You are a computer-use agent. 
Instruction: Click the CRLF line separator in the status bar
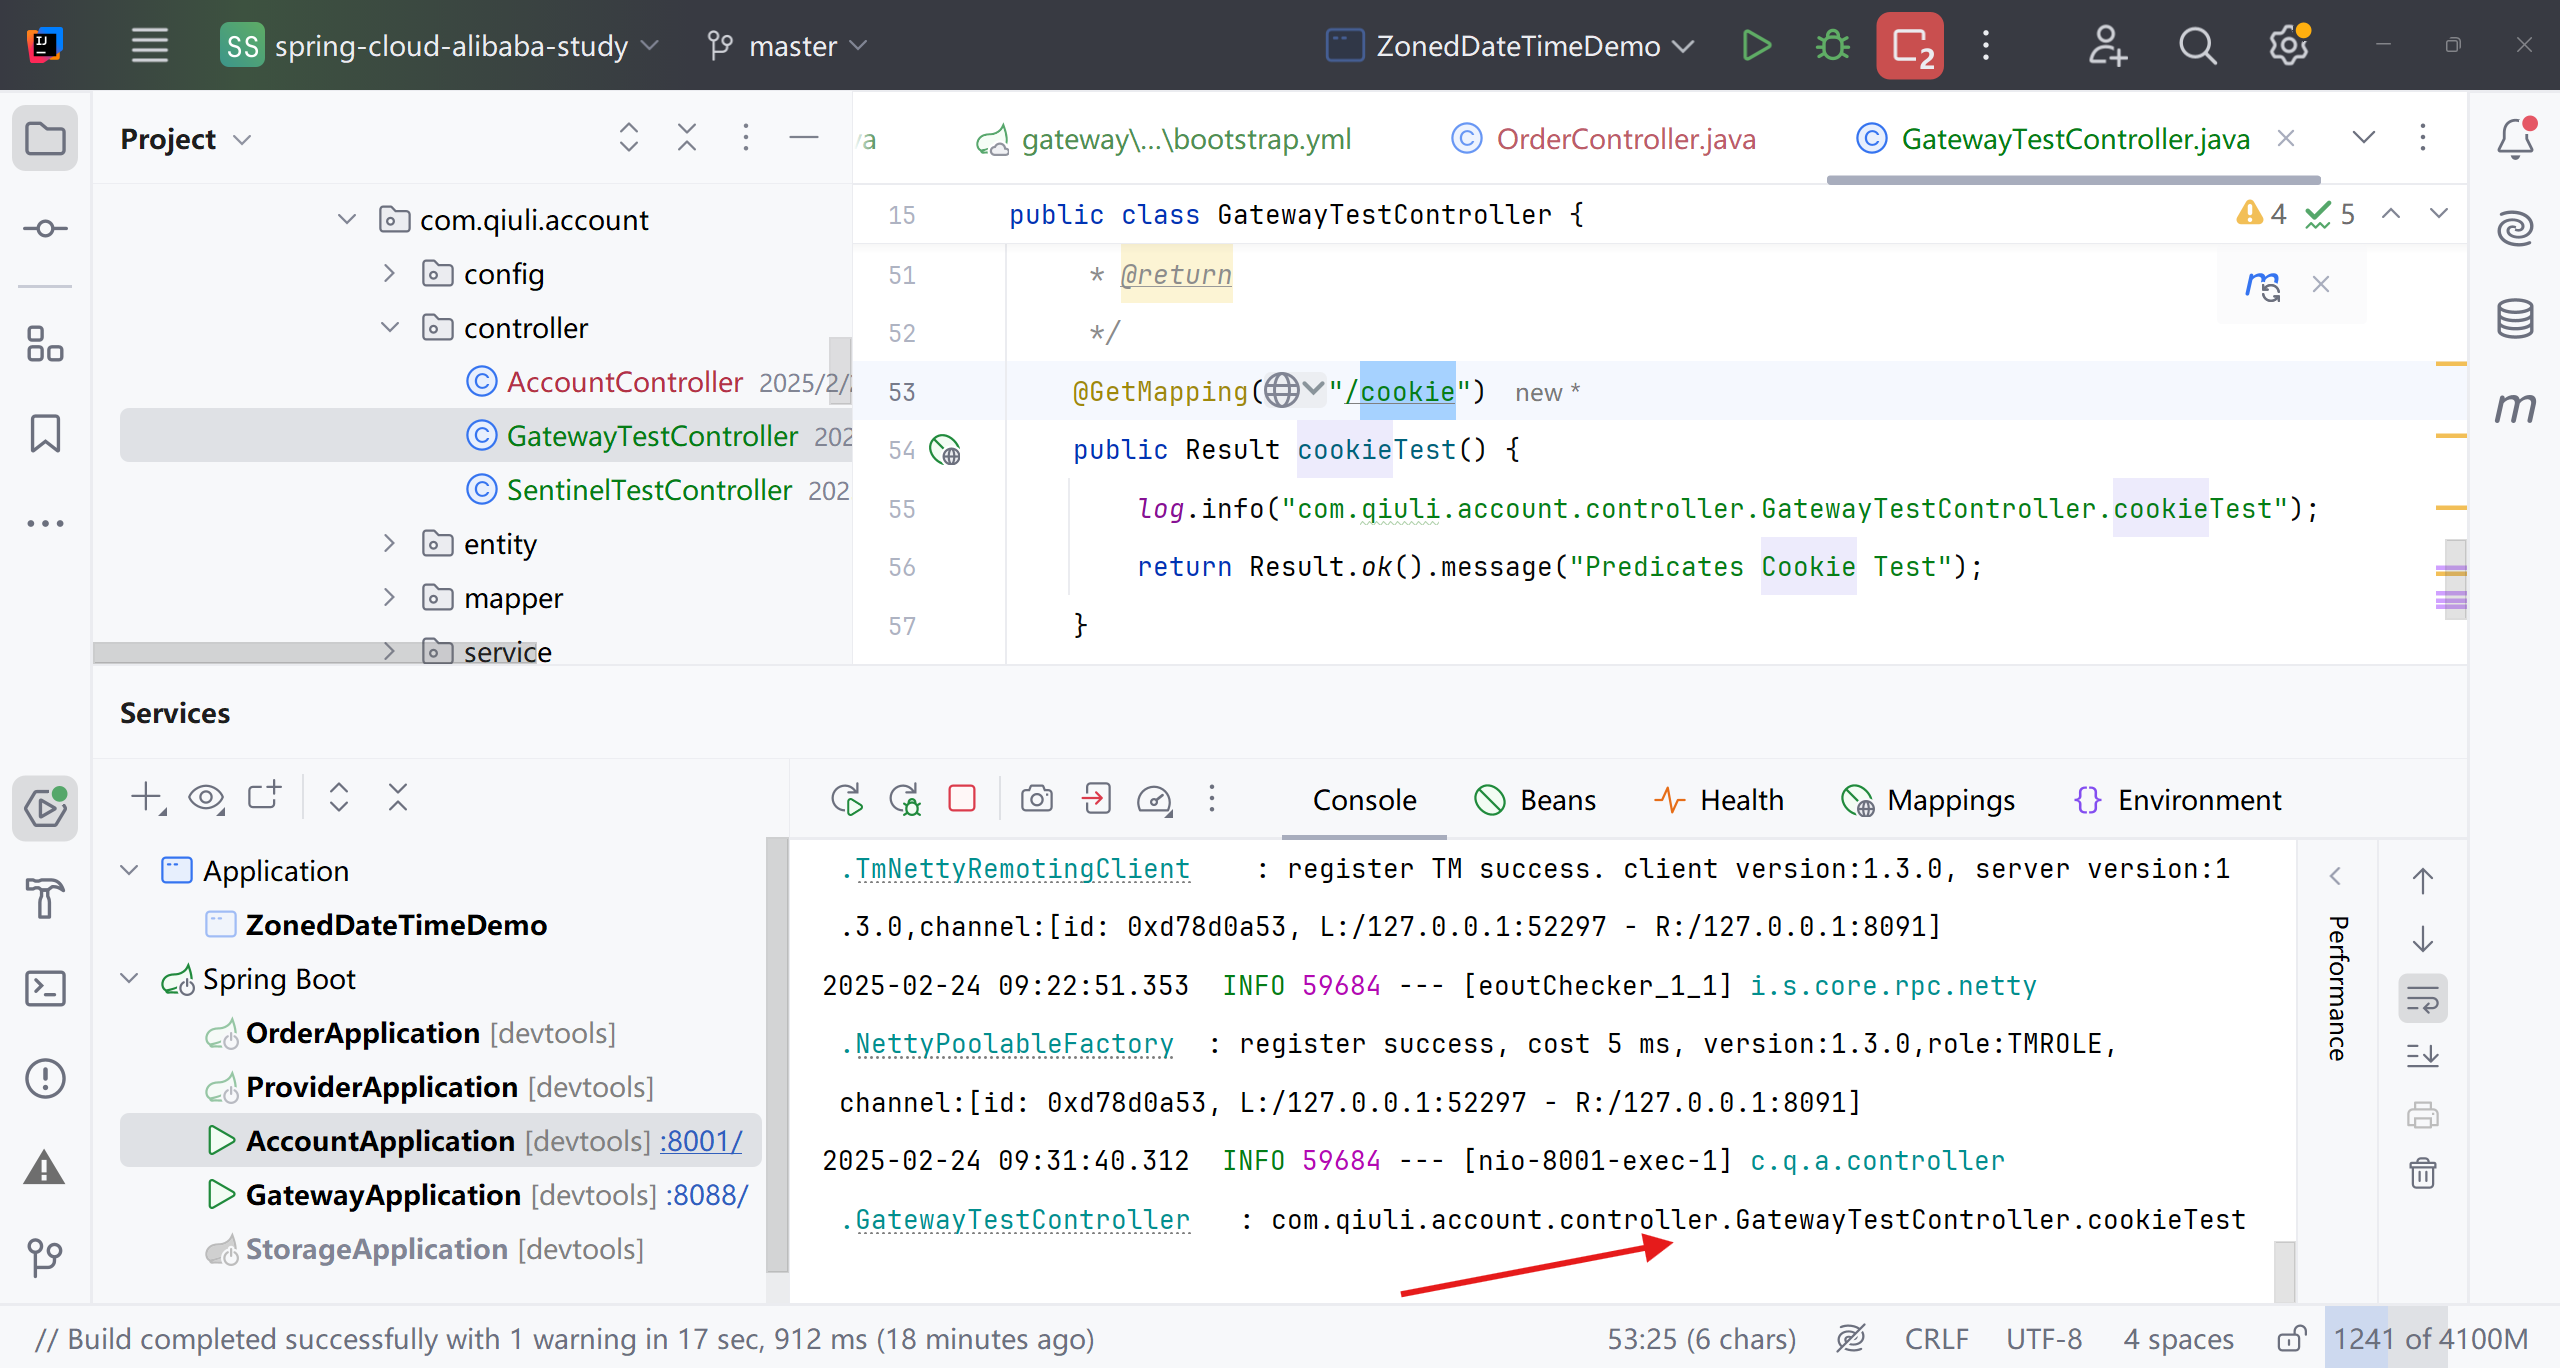[x=1936, y=1338]
